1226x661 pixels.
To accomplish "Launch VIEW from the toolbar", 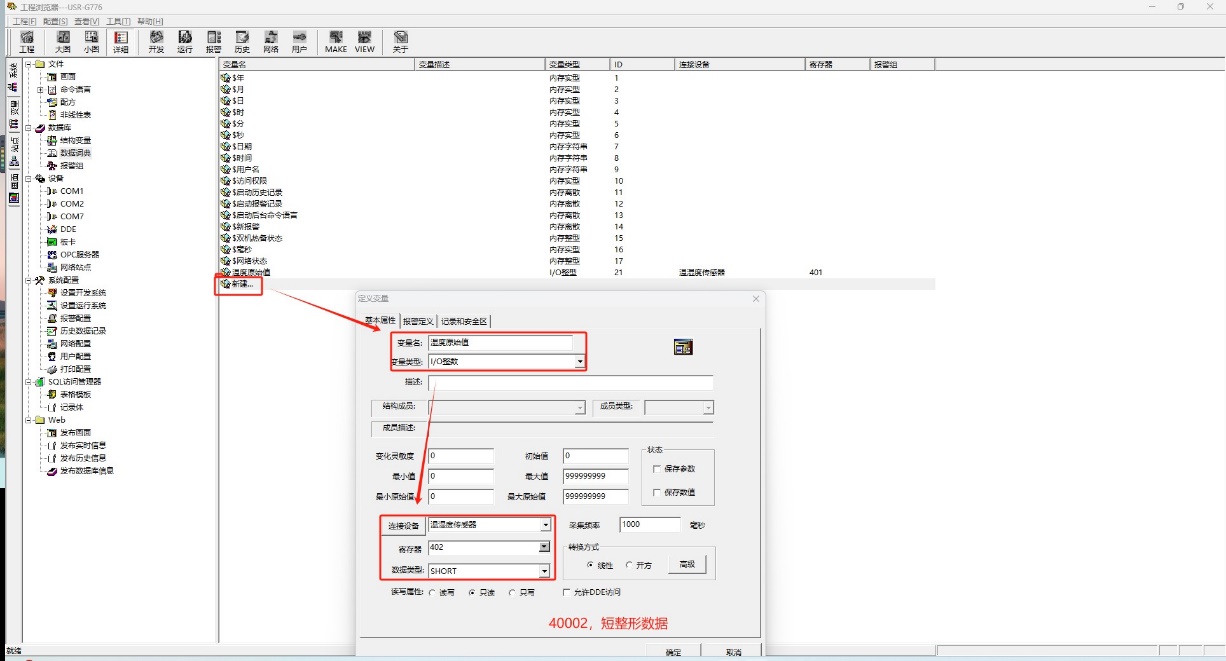I will [x=365, y=41].
